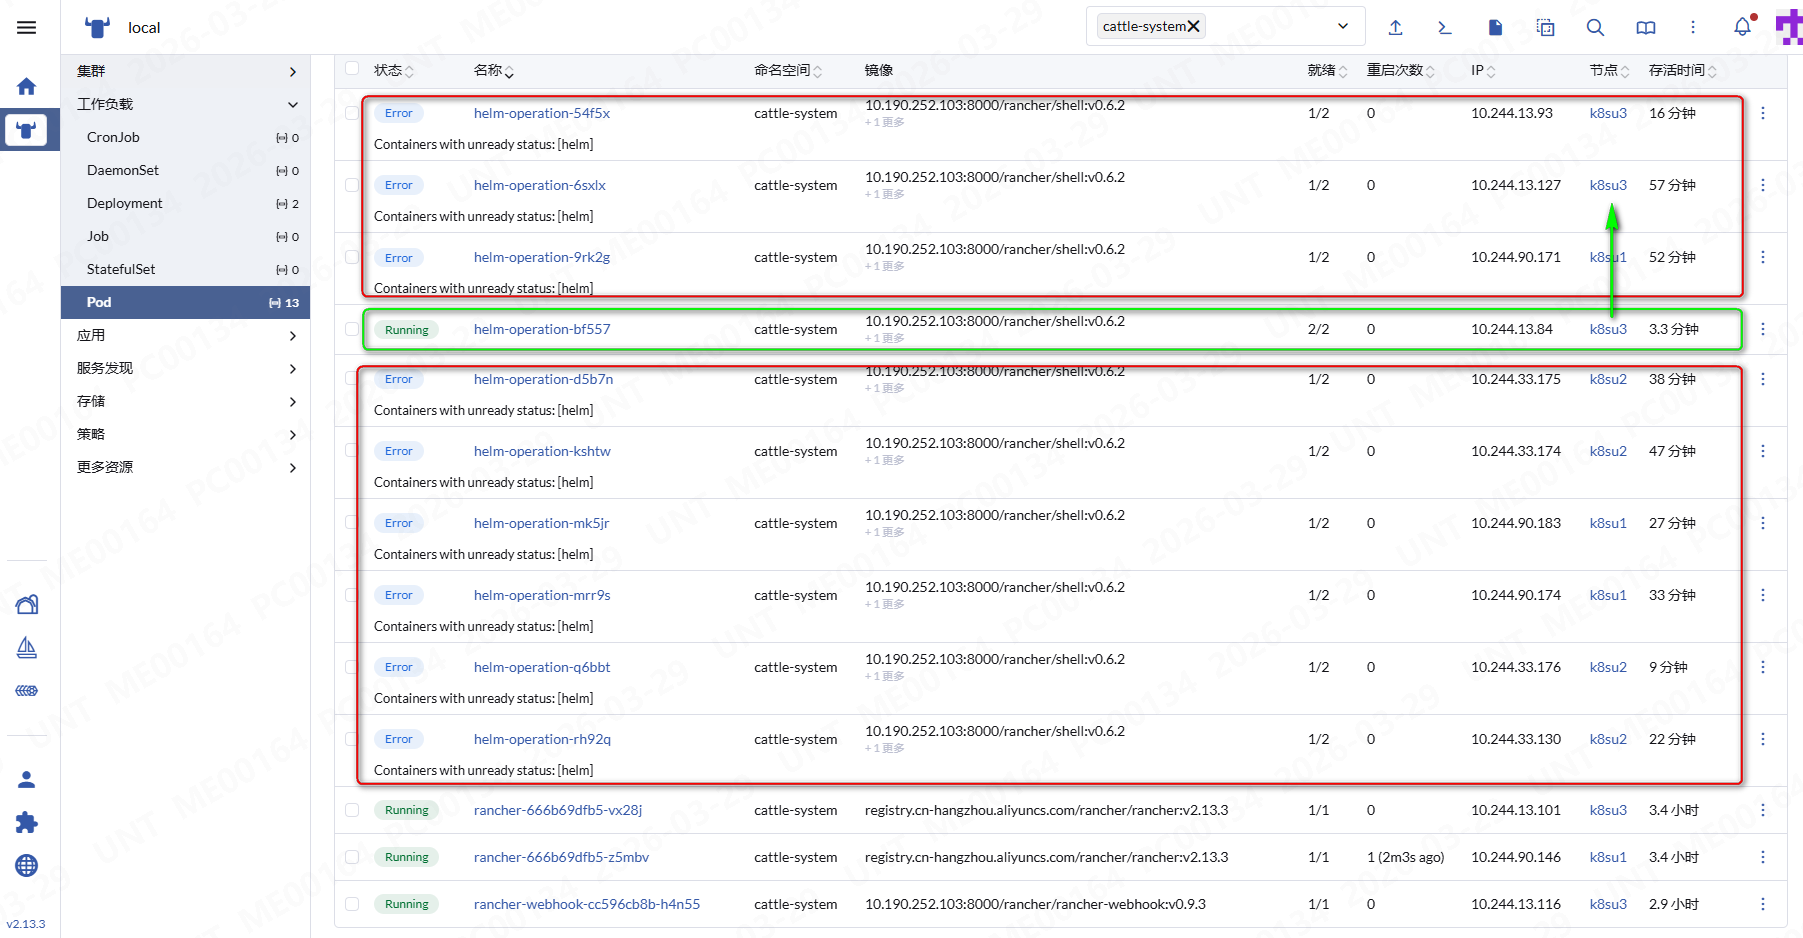Remove the cattle-system namespace filter tag
1803x938 pixels.
click(1193, 26)
